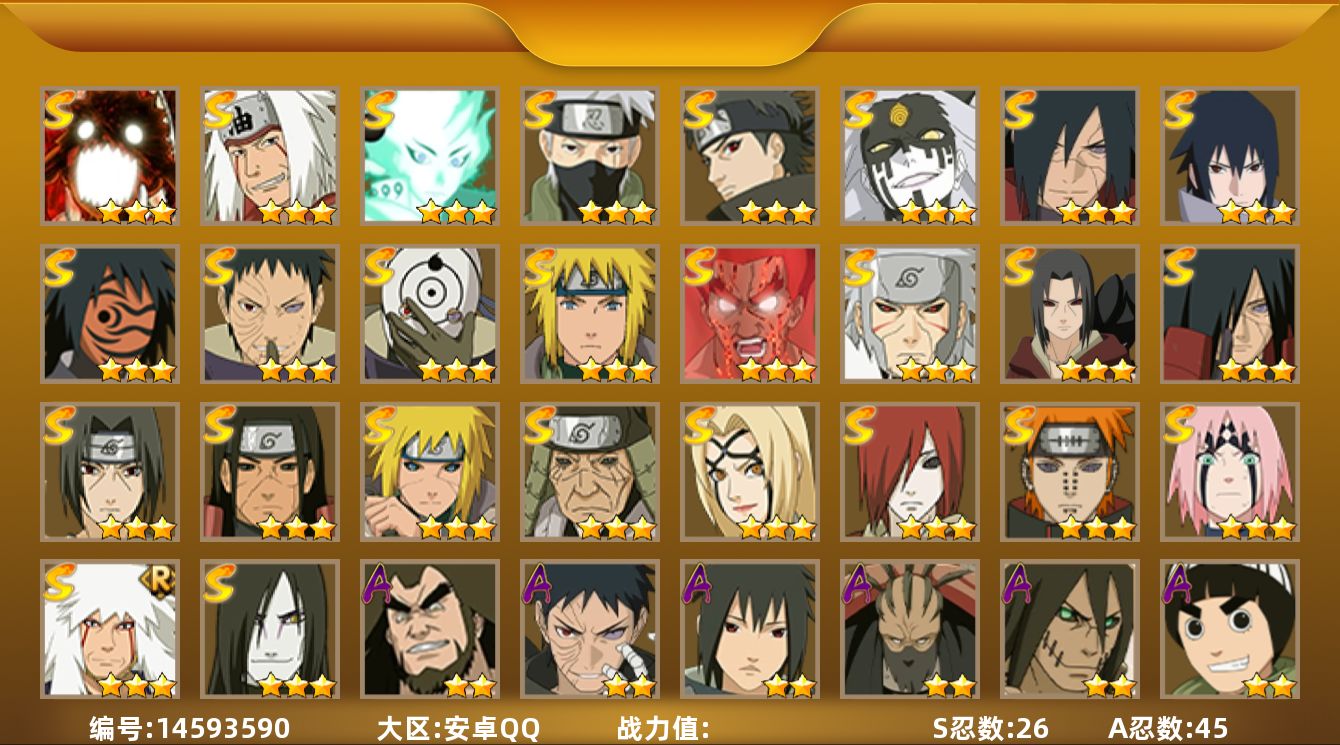The width and height of the screenshot is (1340, 745).
Task: Pick A-rank Kakuzu with green eyes
Action: 1069,629
